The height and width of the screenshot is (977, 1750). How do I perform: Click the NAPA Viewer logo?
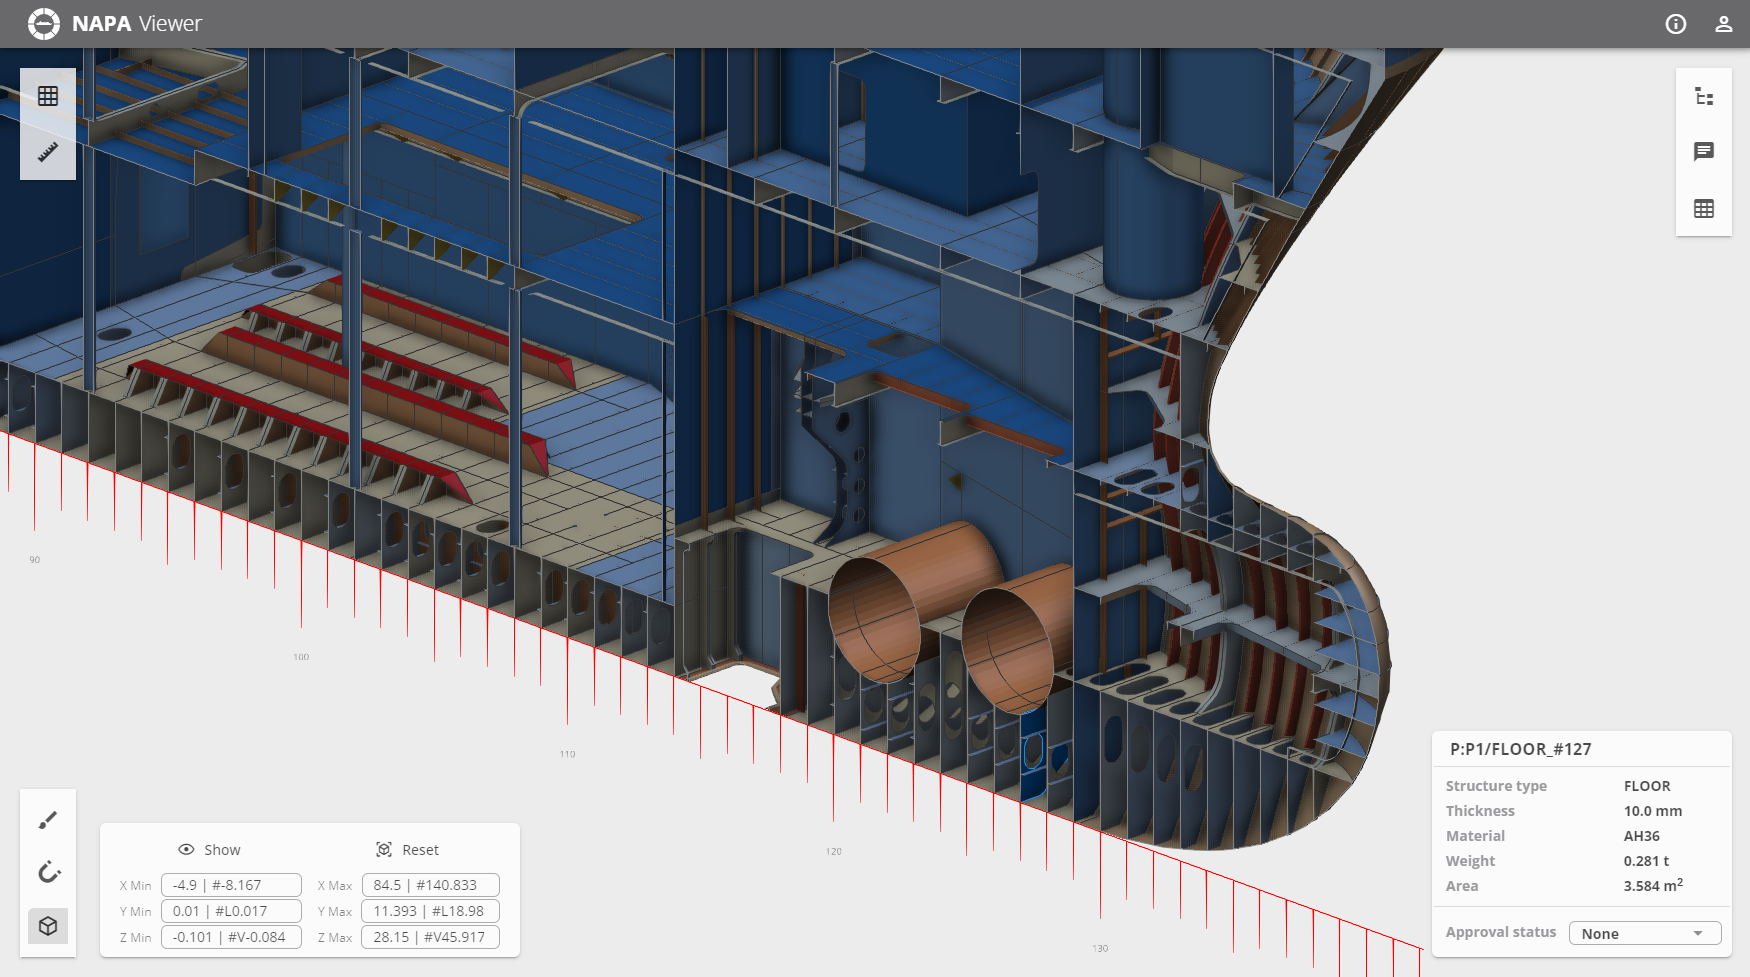coord(115,24)
